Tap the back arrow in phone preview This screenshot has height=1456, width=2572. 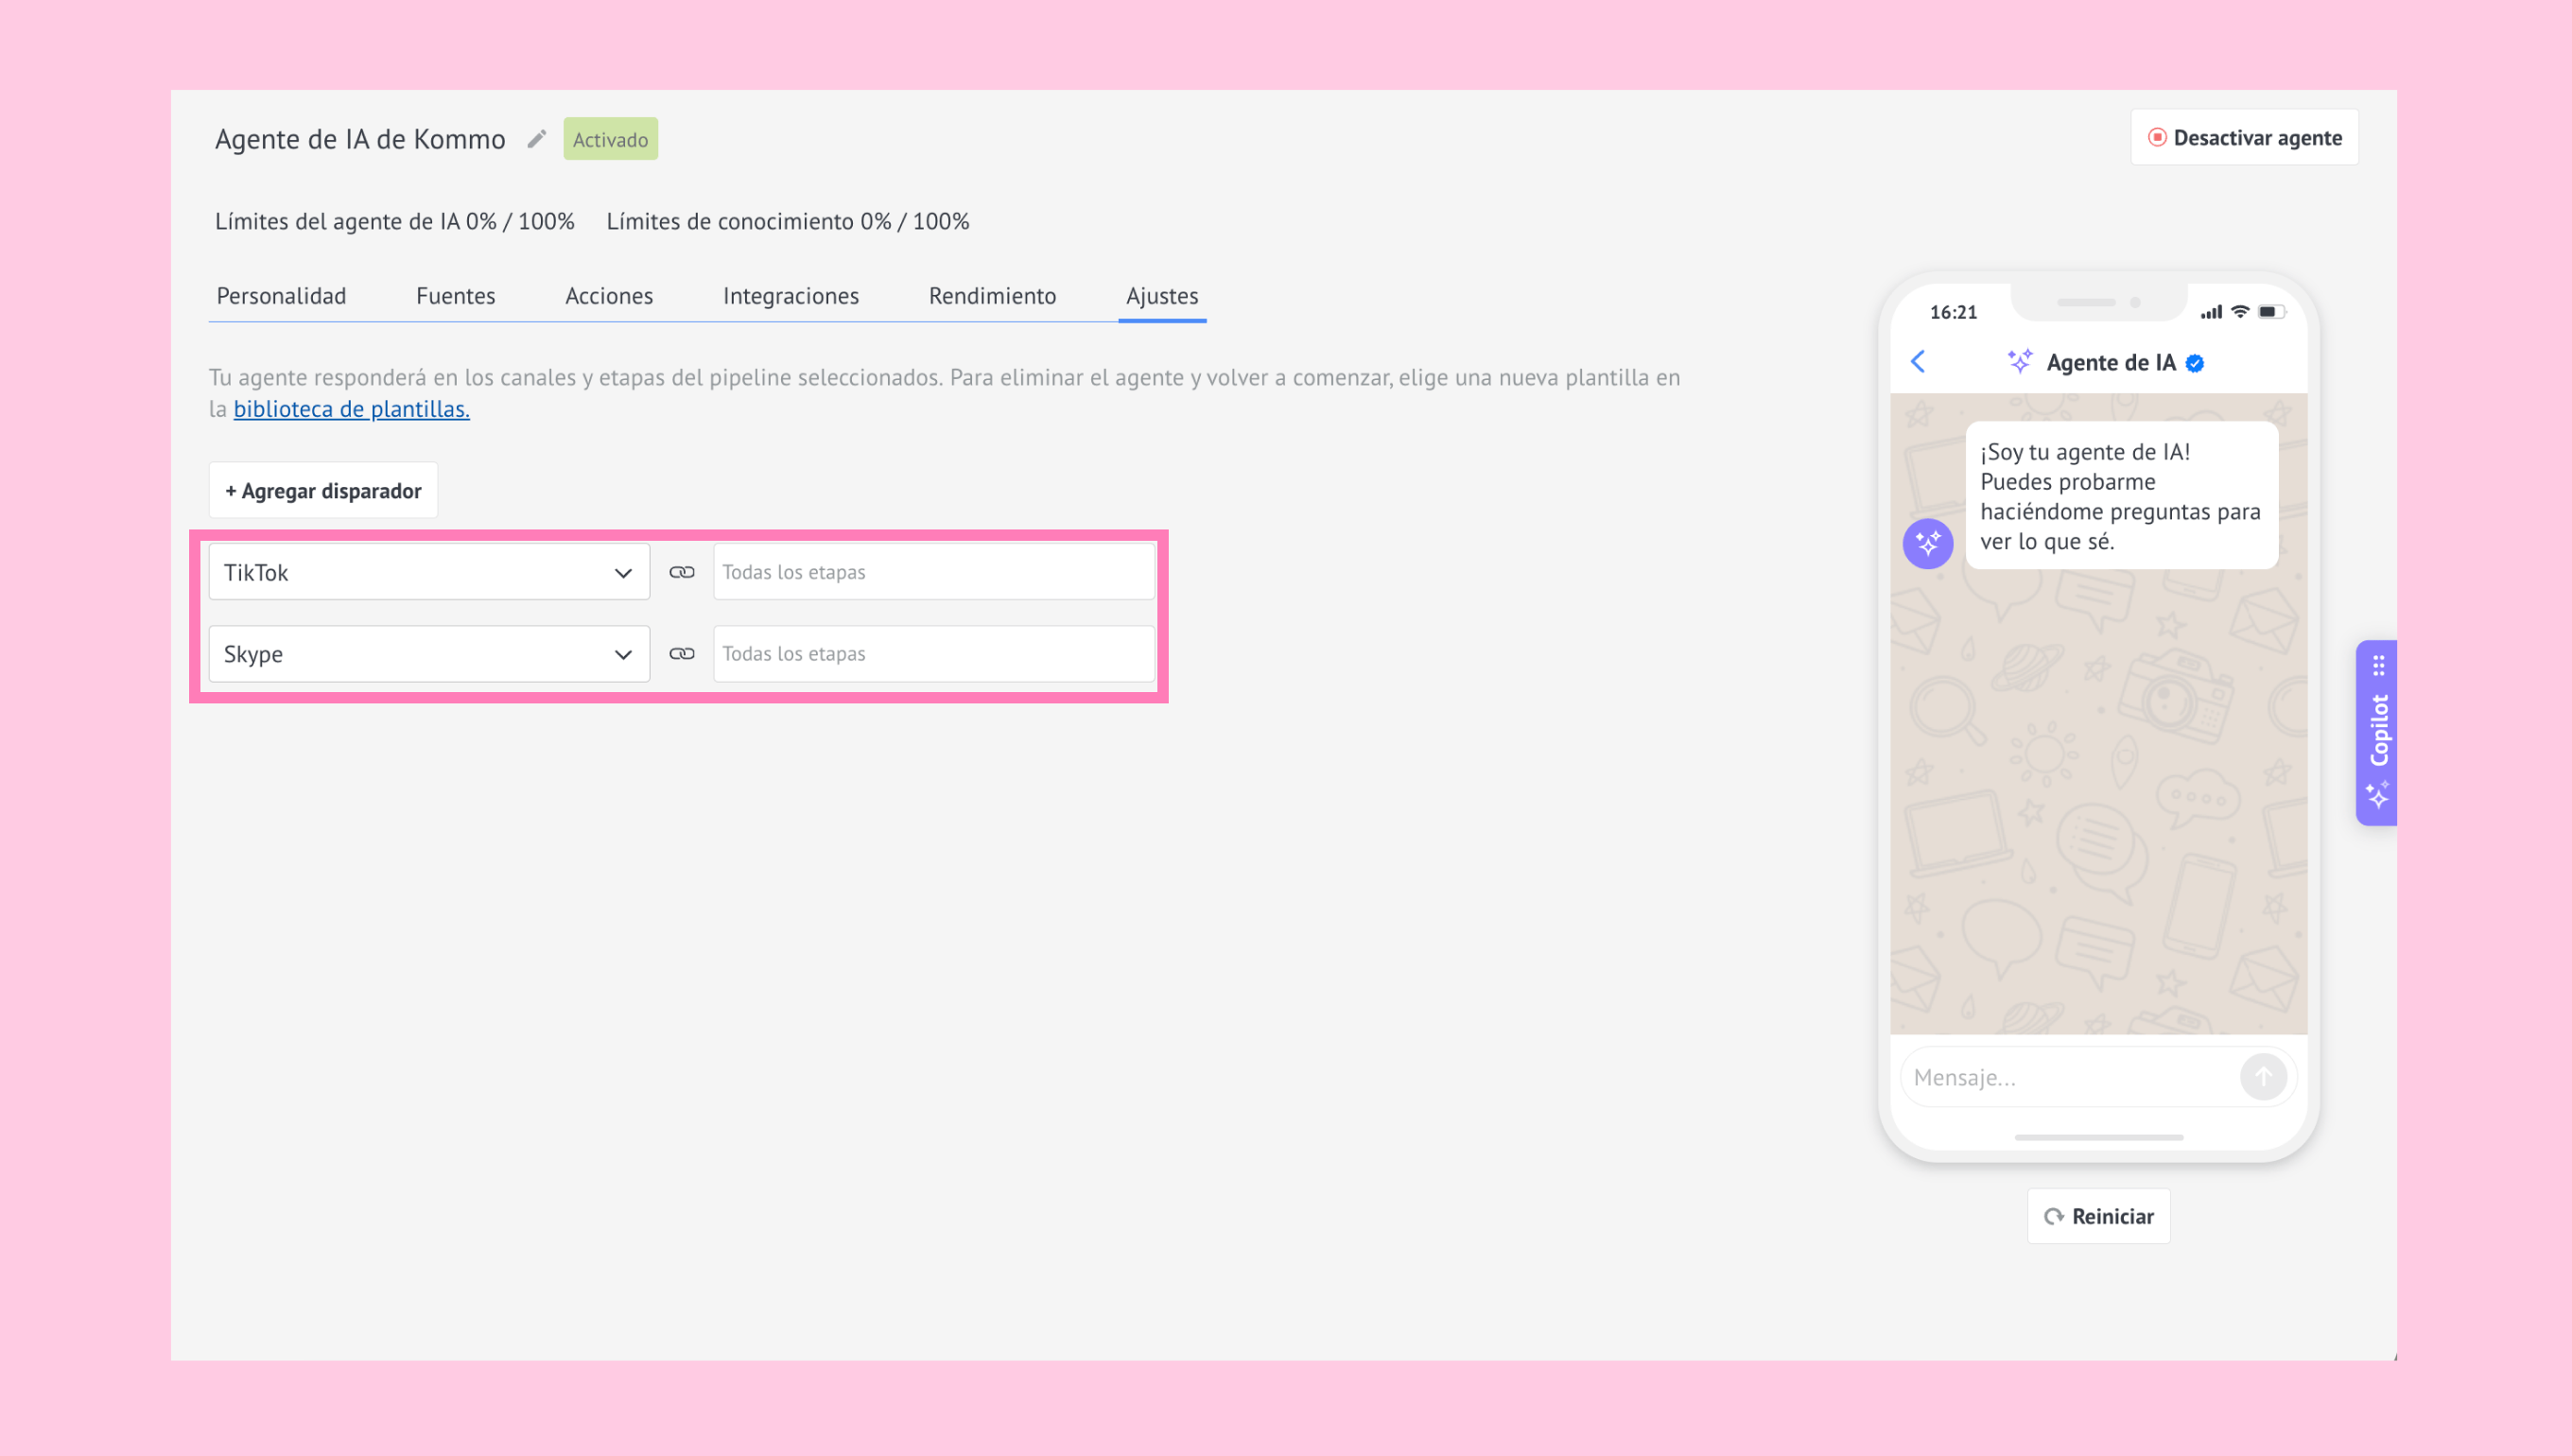click(x=1918, y=362)
